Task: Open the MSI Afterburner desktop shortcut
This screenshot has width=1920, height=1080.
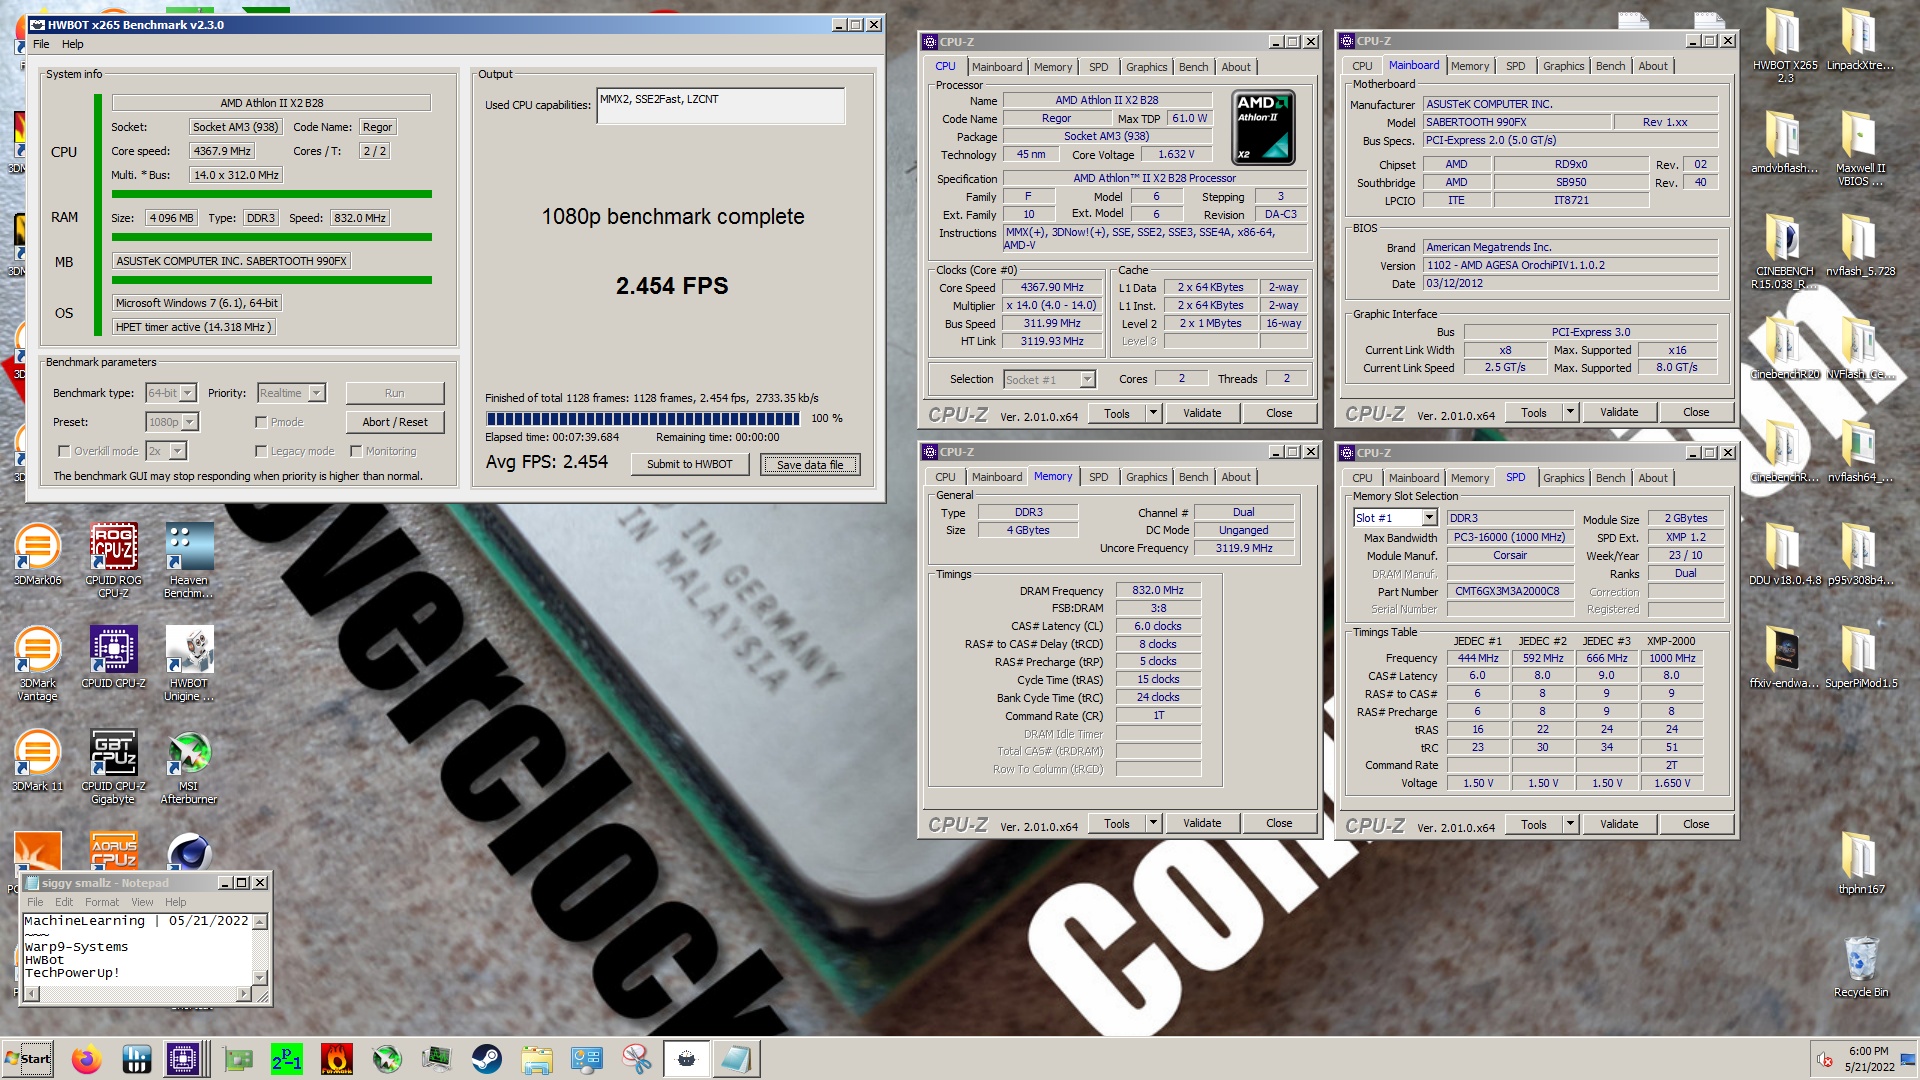Action: pos(189,766)
